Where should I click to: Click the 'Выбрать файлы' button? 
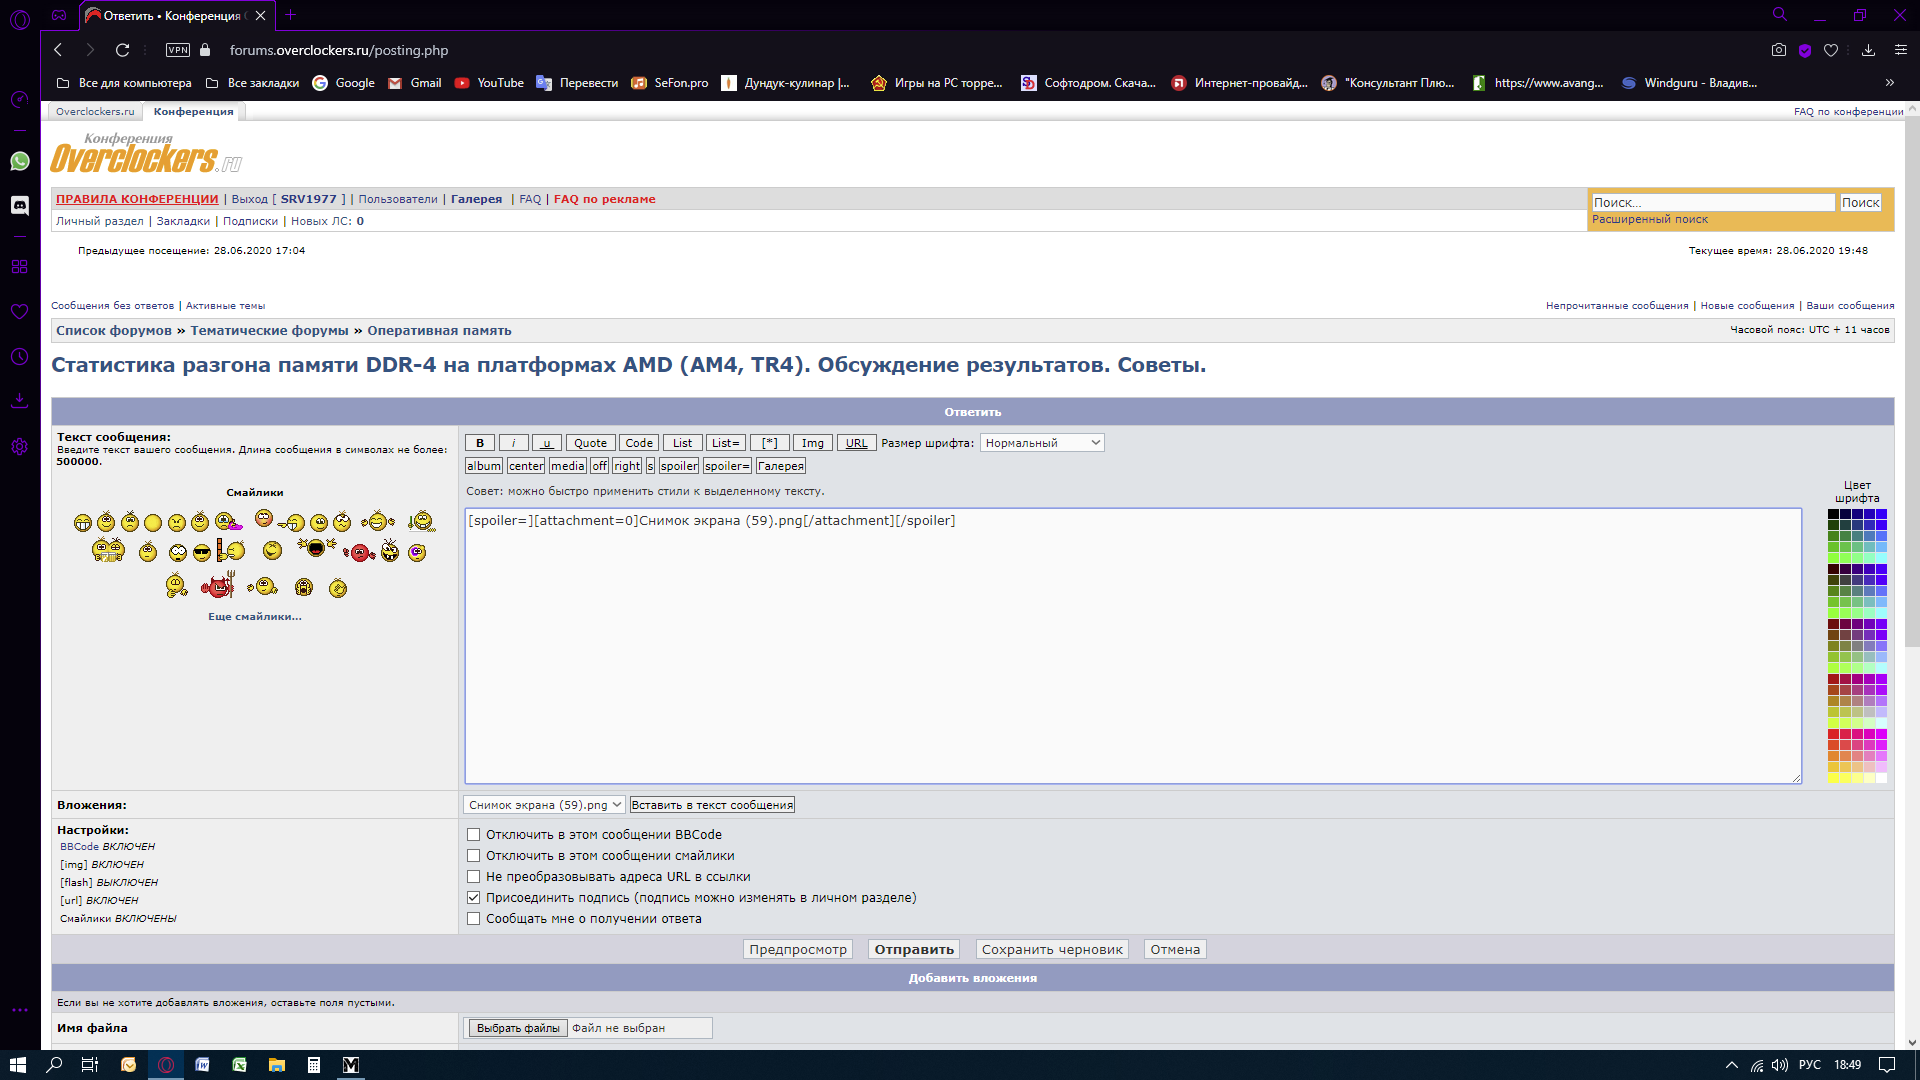coord(518,1028)
